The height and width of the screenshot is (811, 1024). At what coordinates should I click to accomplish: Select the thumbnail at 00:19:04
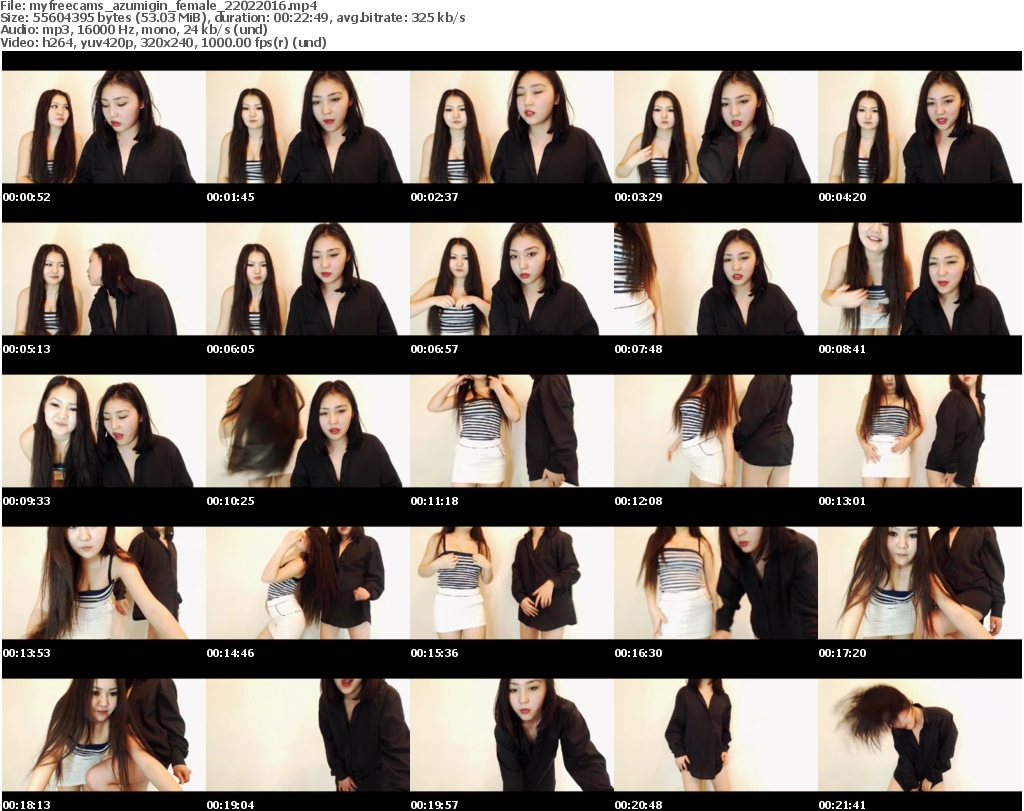pyautogui.click(x=308, y=735)
